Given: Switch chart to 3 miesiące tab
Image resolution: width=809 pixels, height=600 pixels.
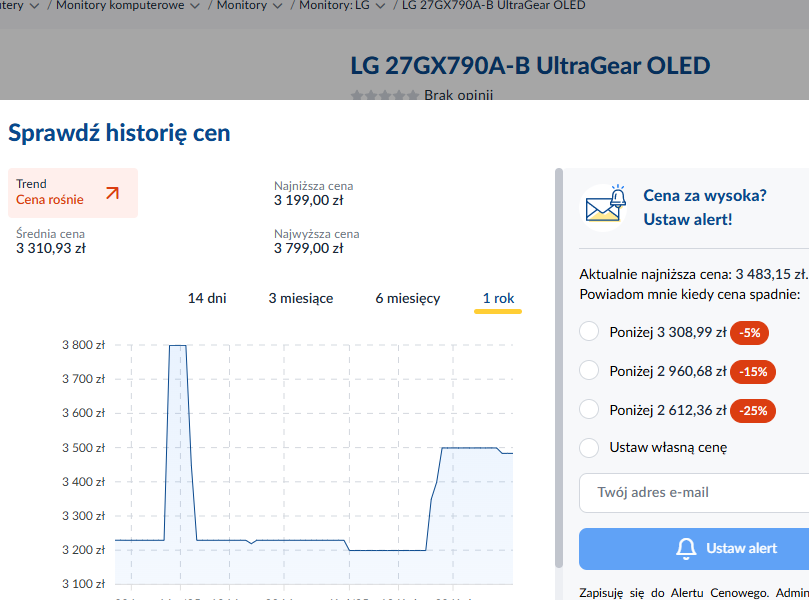Looking at the screenshot, I should [301, 298].
